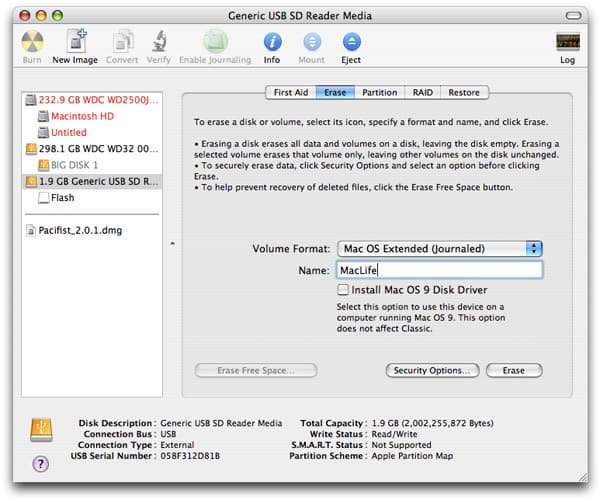
Task: Switch to the Partition tab
Action: click(380, 93)
